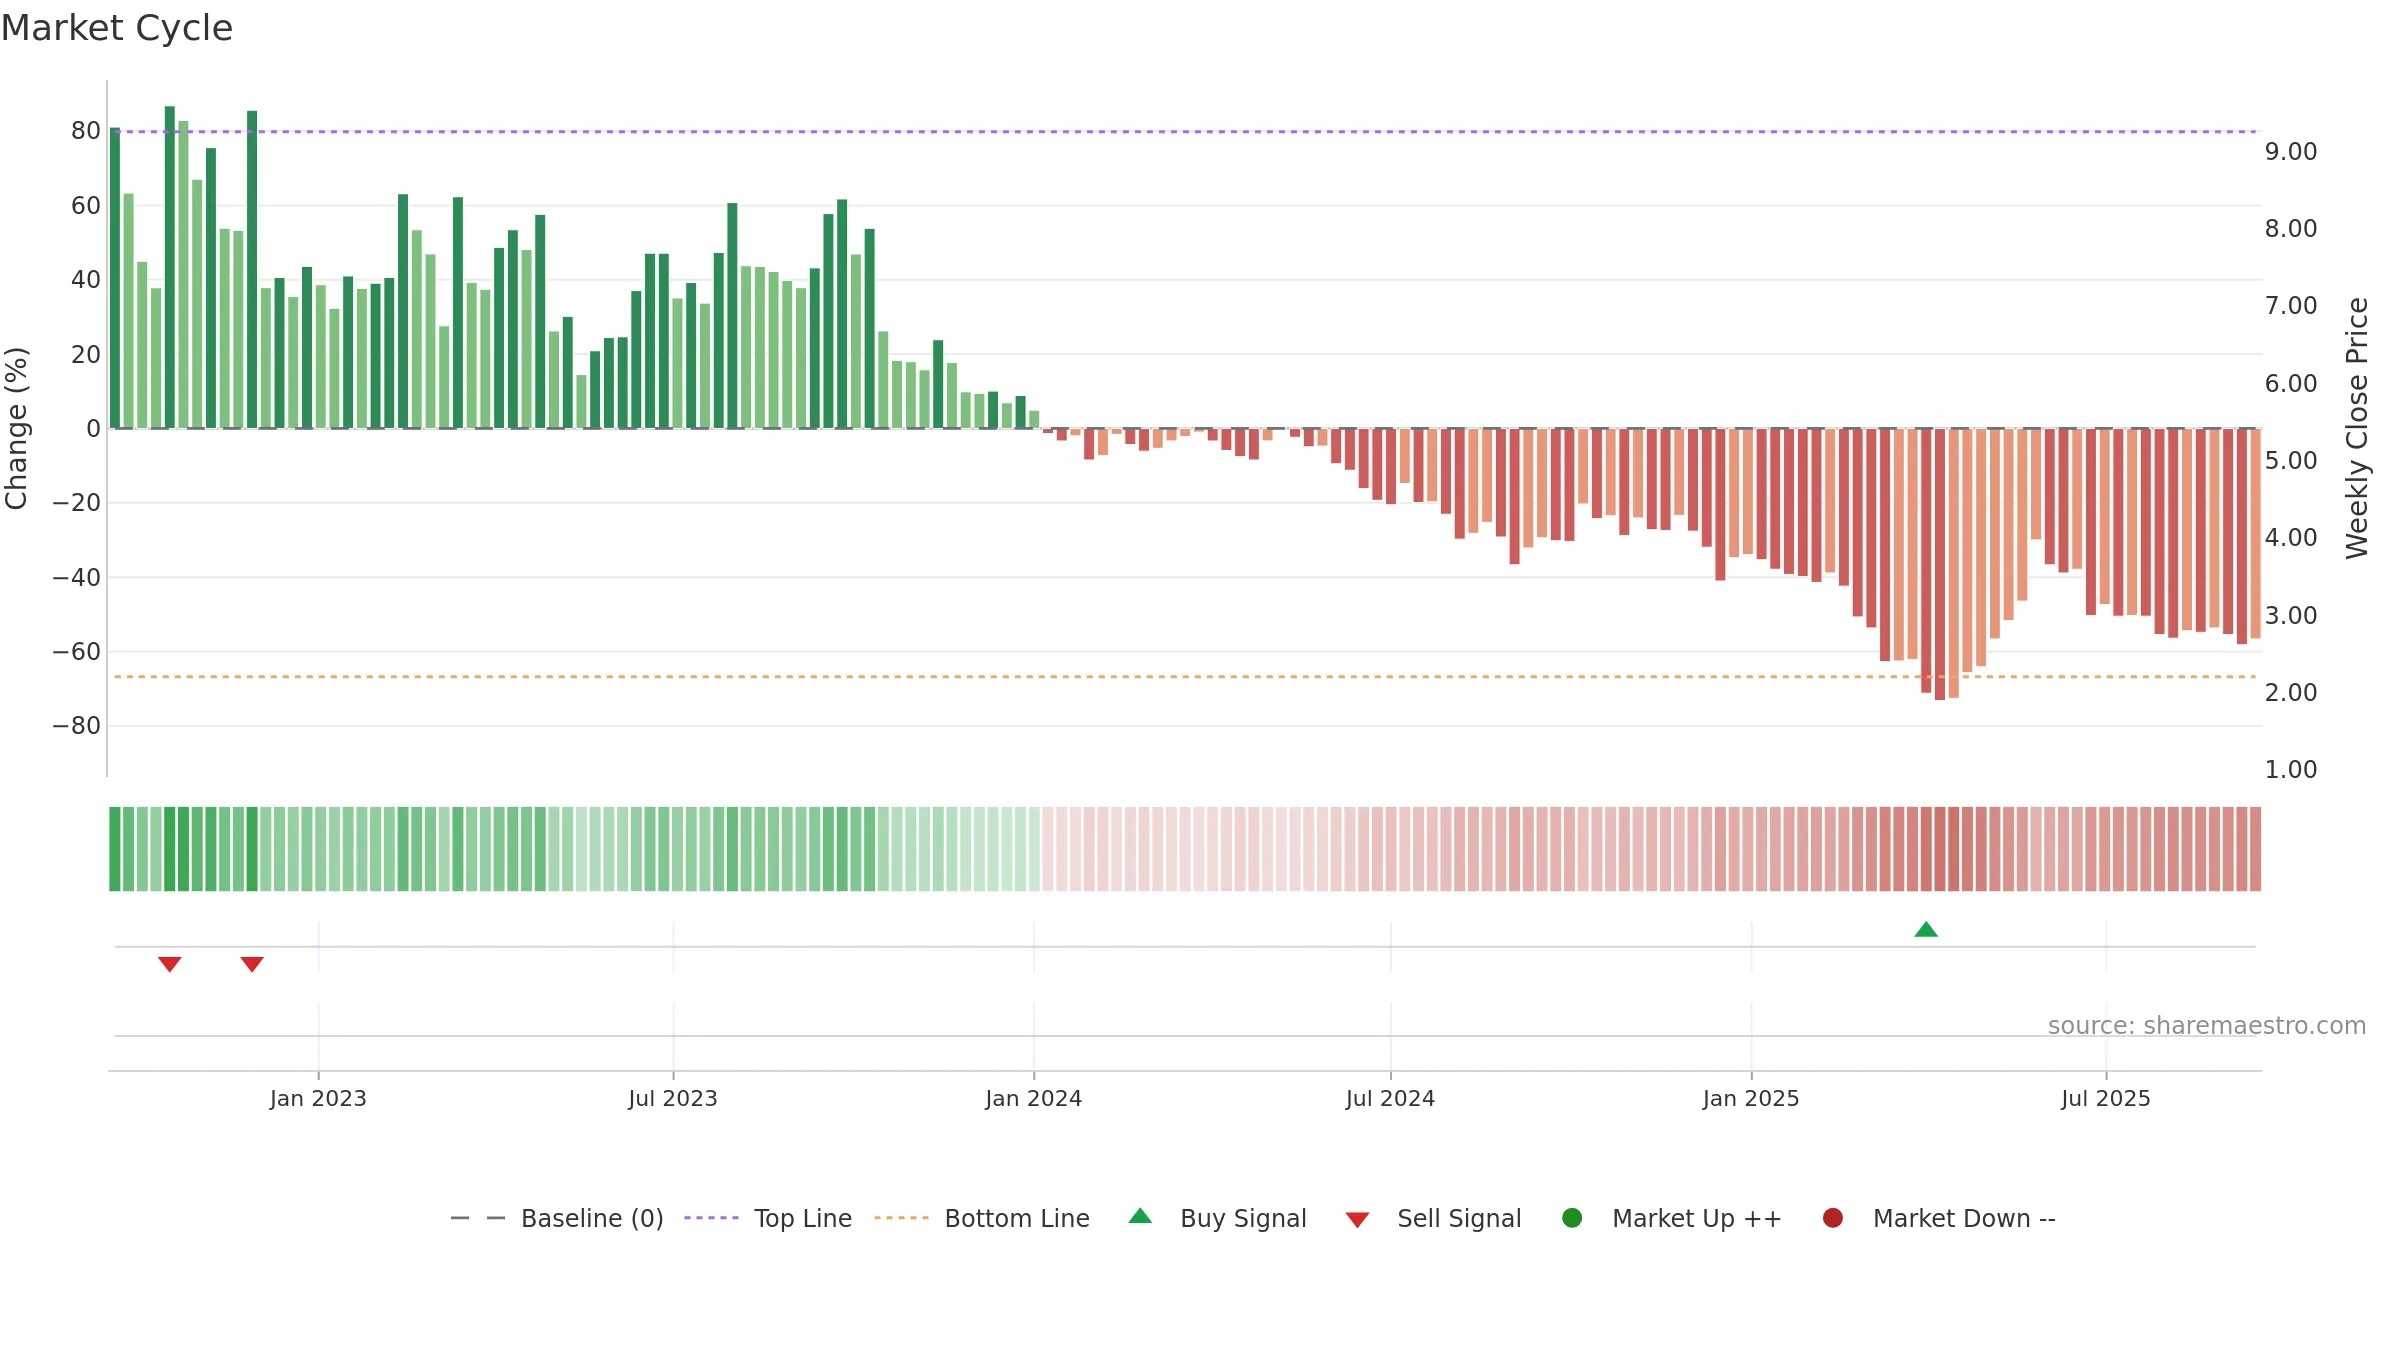The width and height of the screenshot is (2400, 1350).
Task: Click the −80 tick on the left axis
Action: pos(76,726)
